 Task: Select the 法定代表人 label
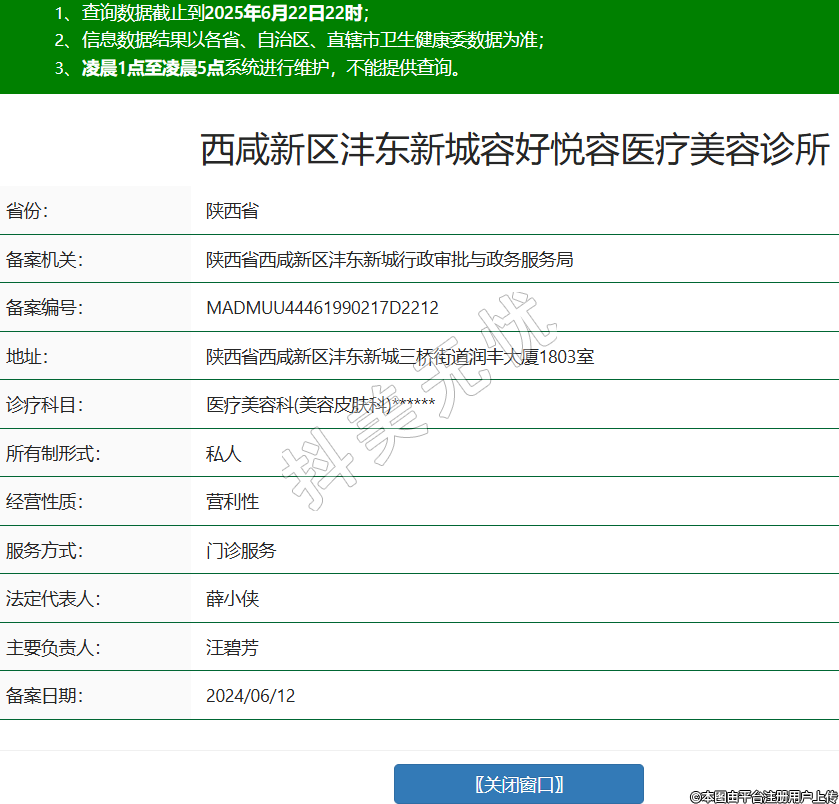point(53,599)
